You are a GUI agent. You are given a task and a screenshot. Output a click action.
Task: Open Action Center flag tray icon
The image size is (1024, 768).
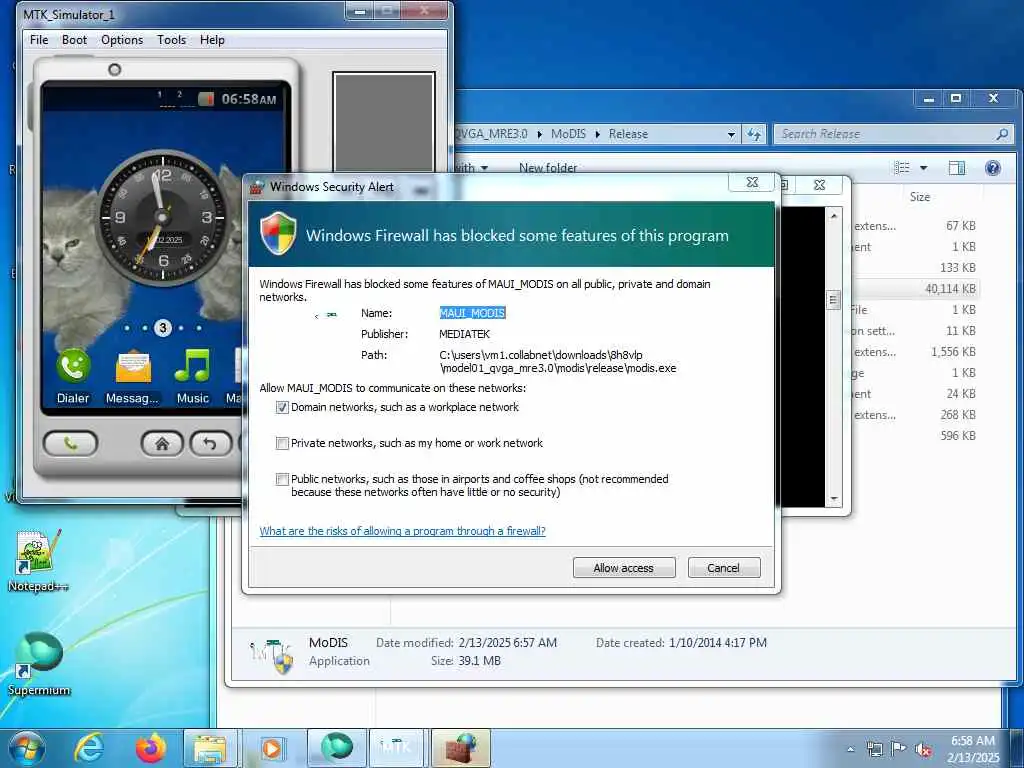pos(899,749)
